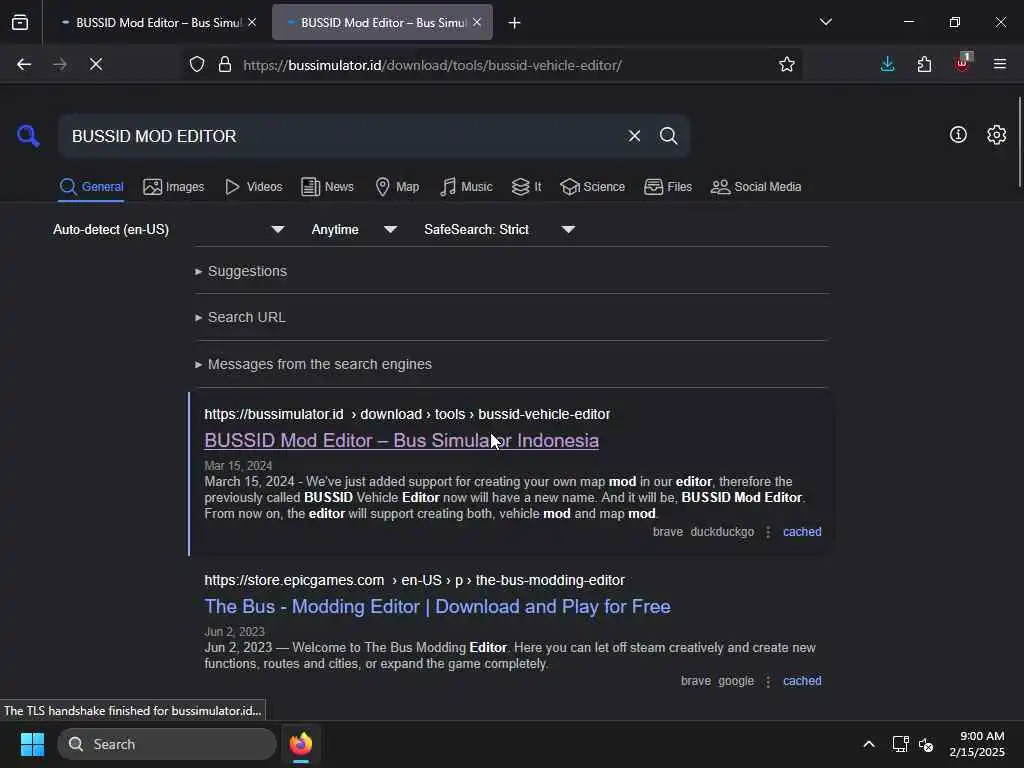The width and height of the screenshot is (1024, 768).
Task: Click the muted volume tray icon
Action: click(x=926, y=744)
